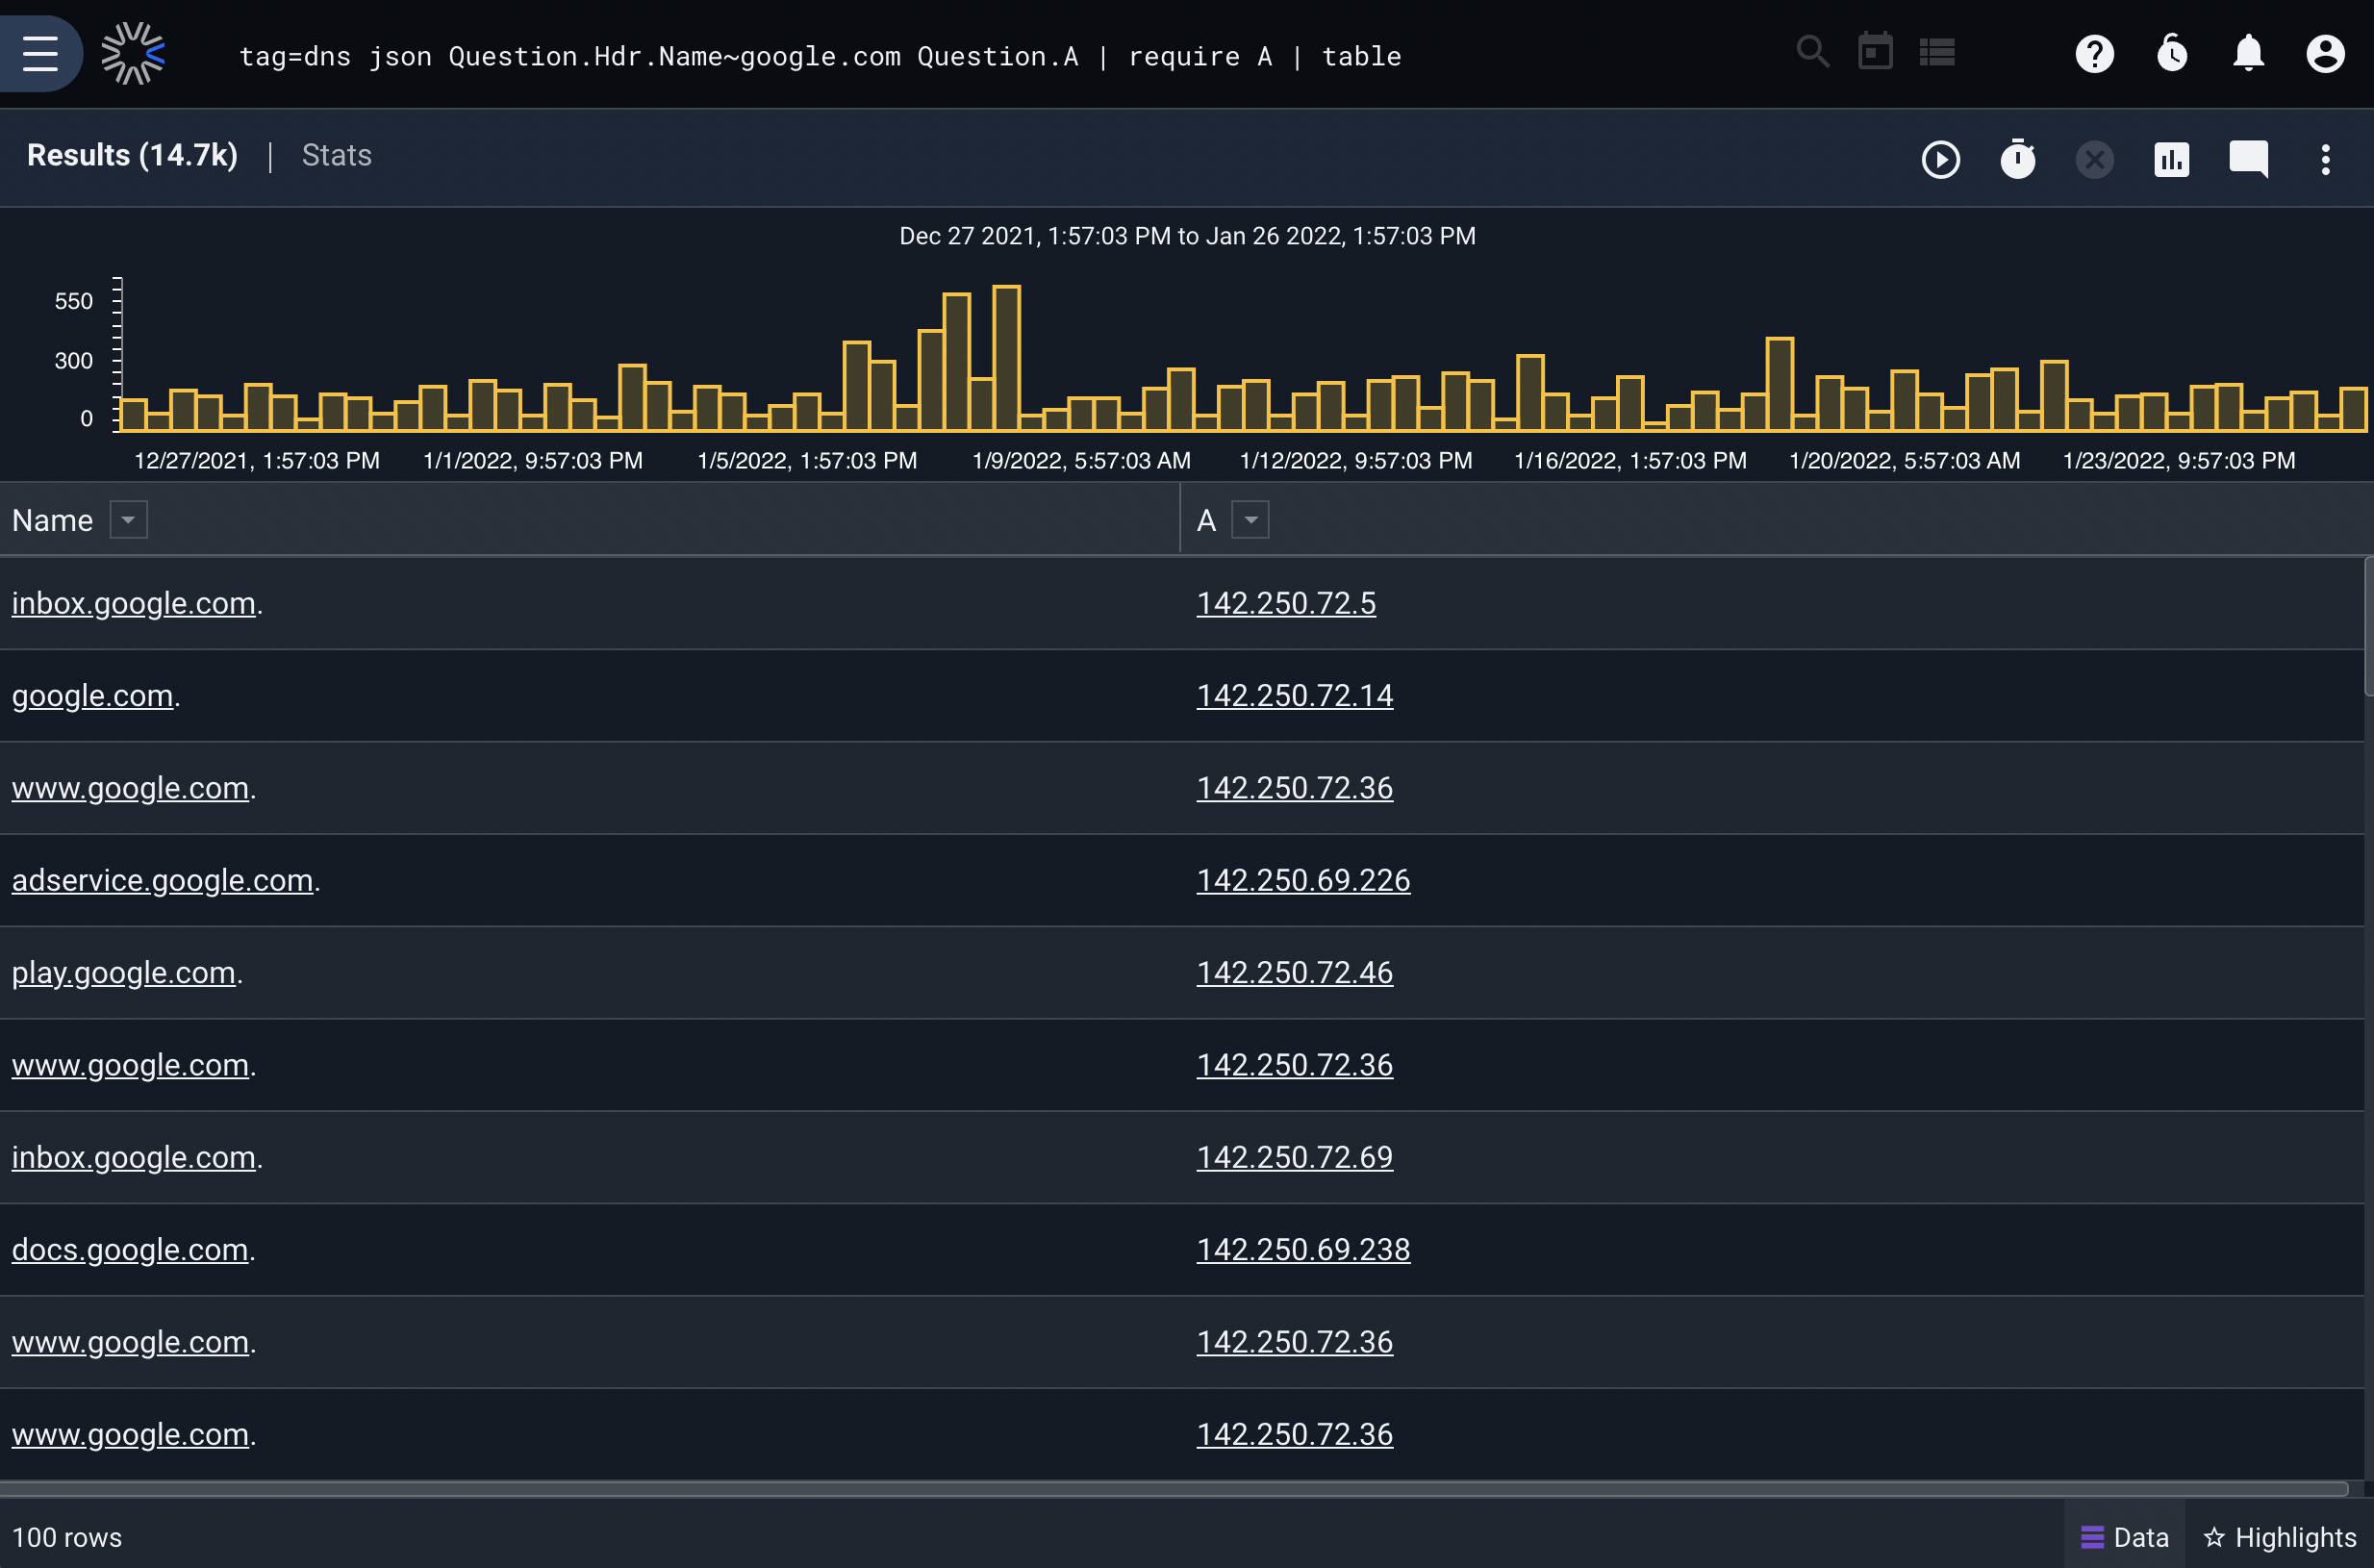The height and width of the screenshot is (1568, 2374).
Task: Click the search magnifier icon
Action: coord(1812,52)
